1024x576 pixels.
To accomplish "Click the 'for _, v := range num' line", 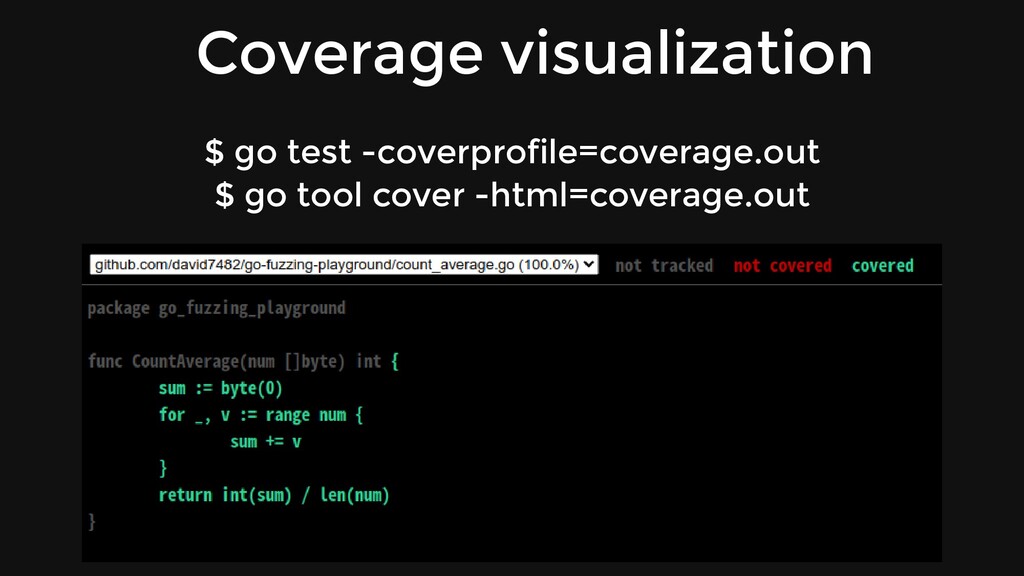I will tap(261, 415).
